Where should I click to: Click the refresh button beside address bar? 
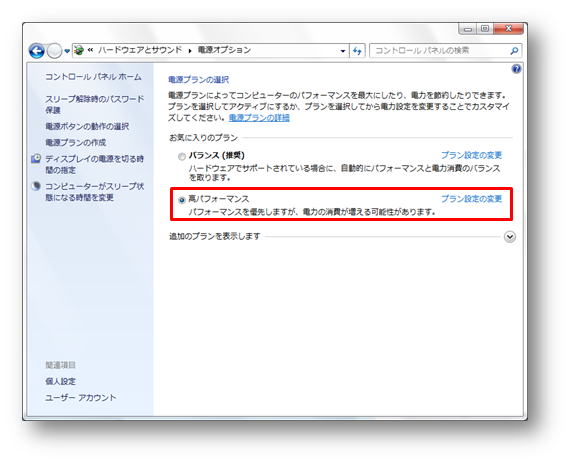pyautogui.click(x=357, y=51)
